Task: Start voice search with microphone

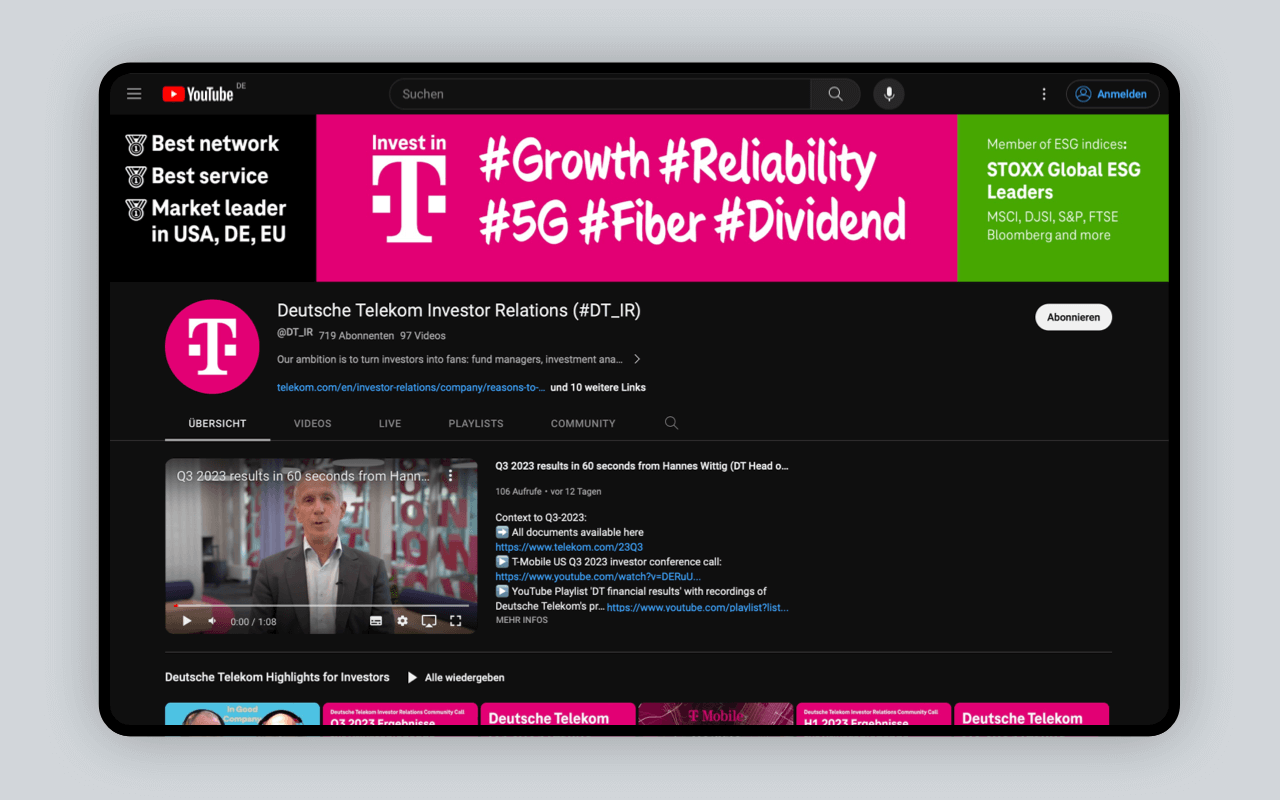Action: (x=889, y=94)
